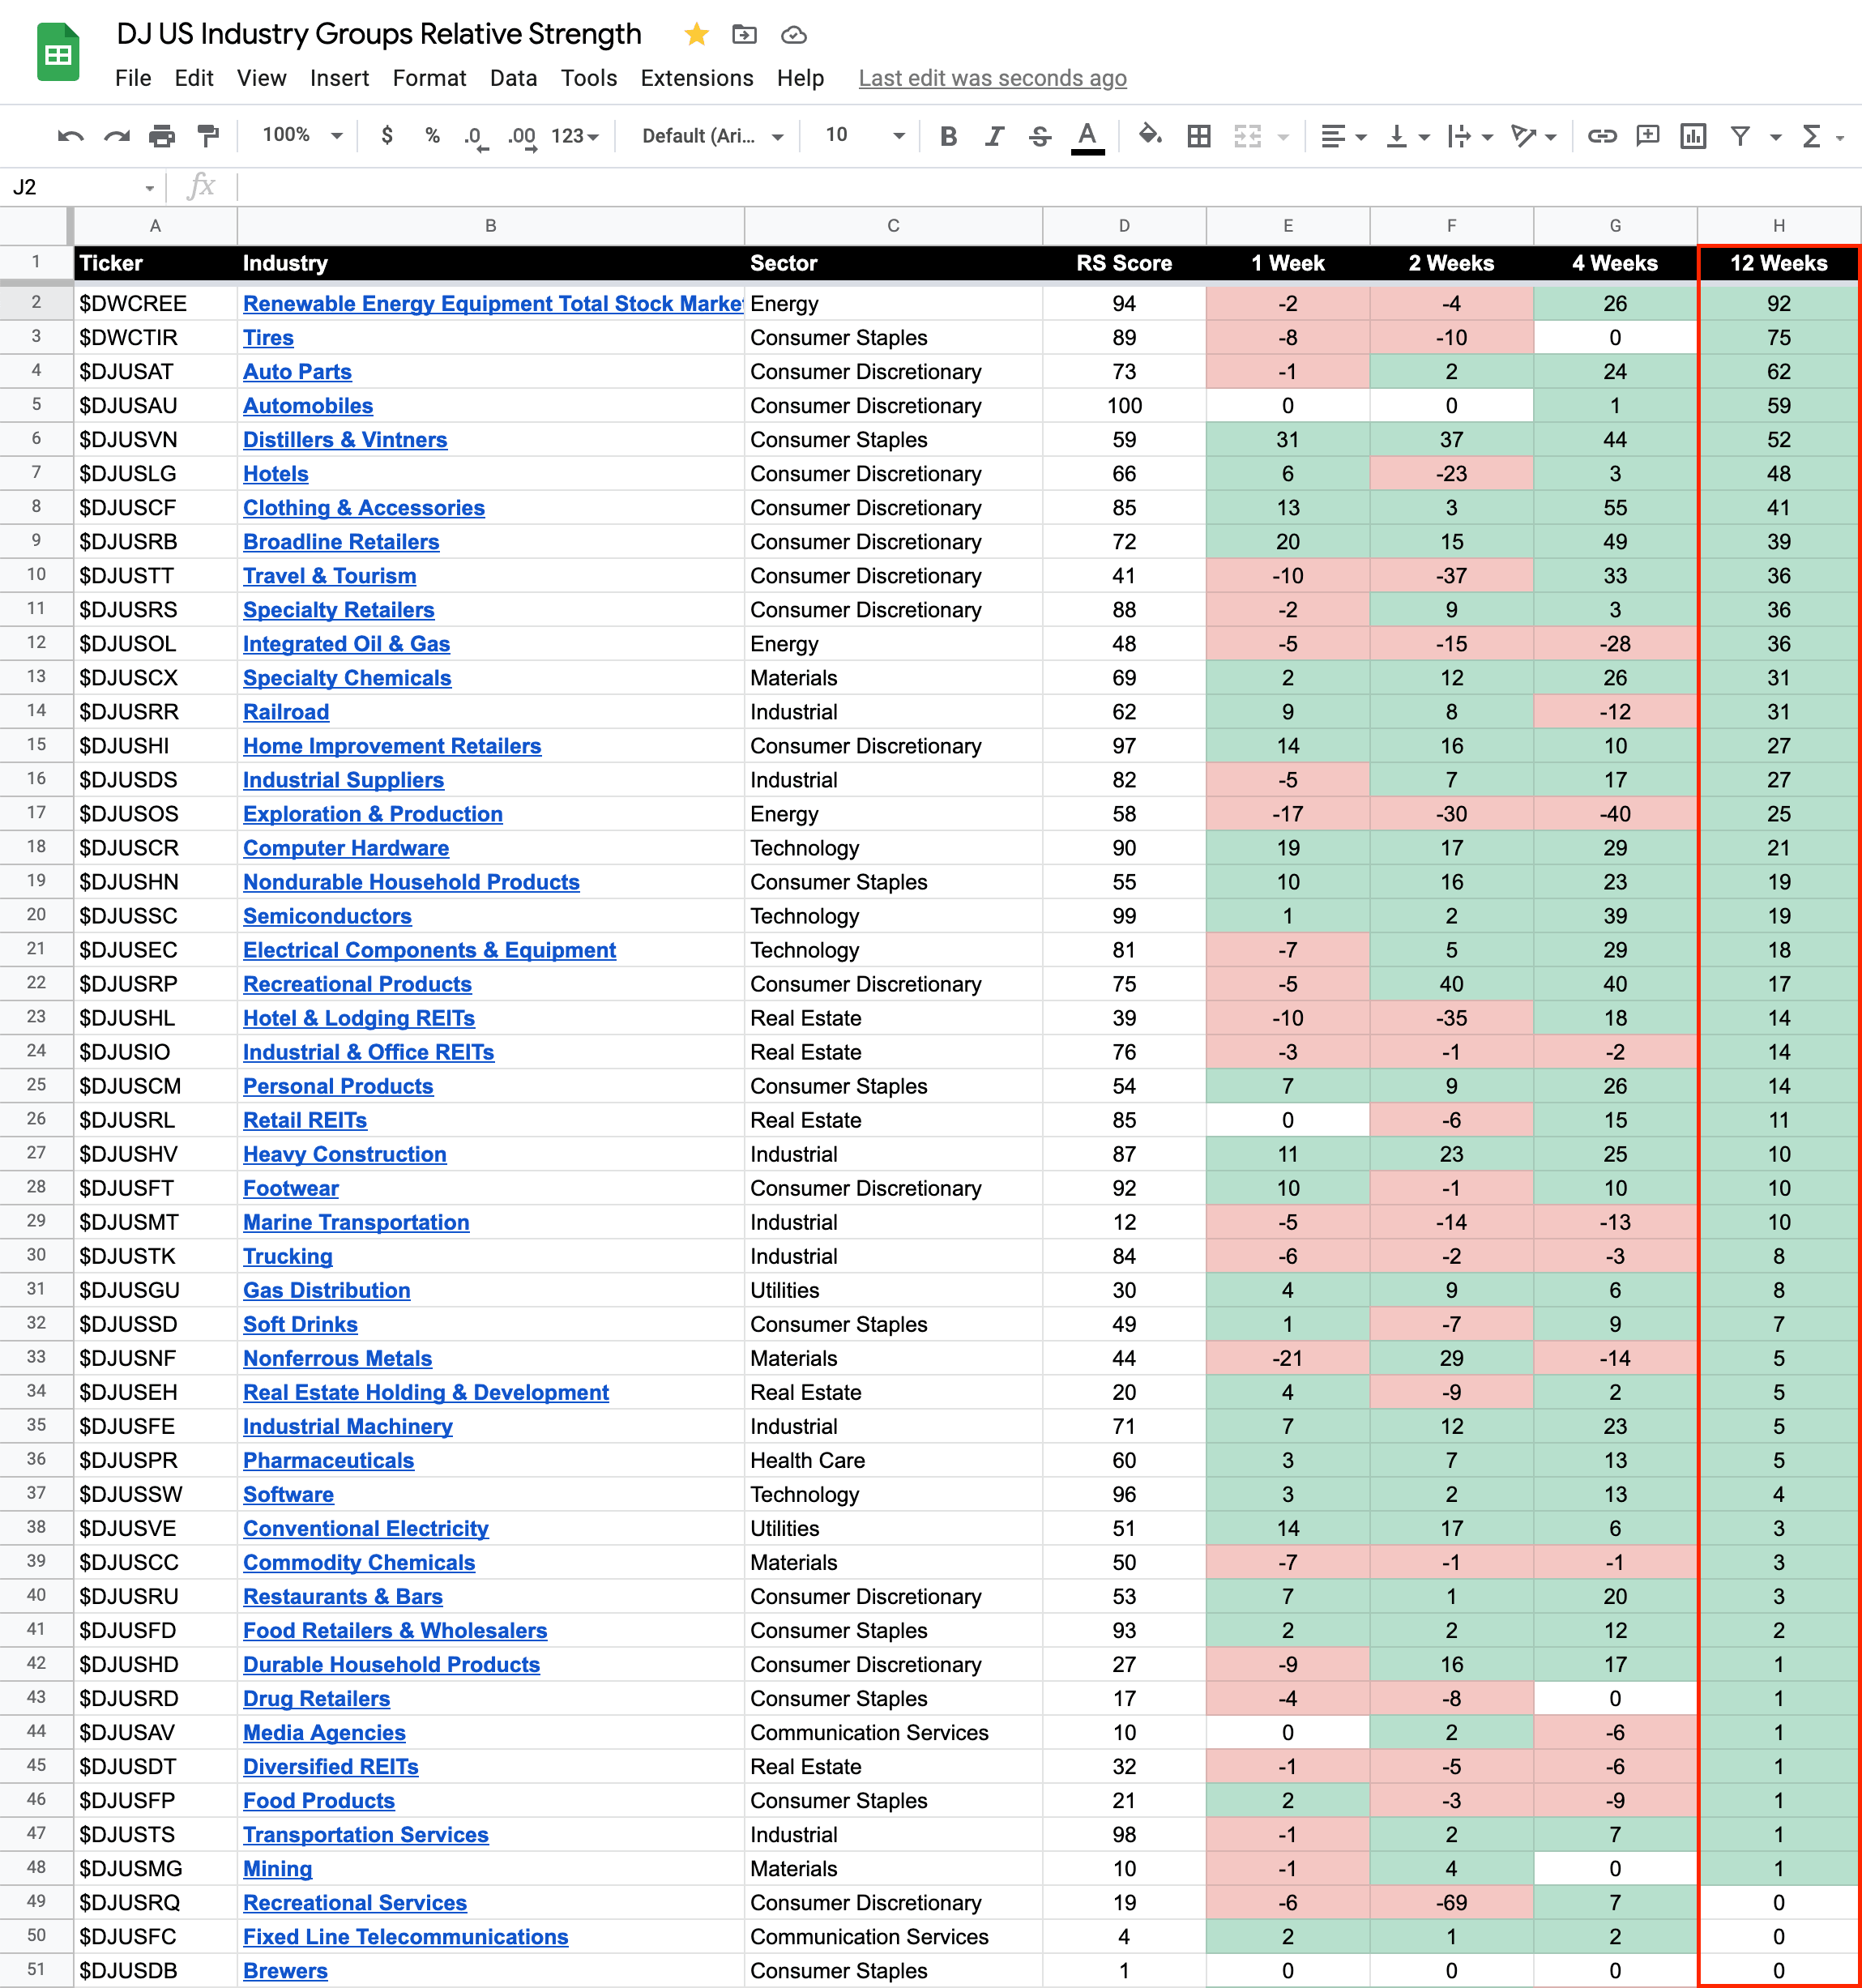Click the print icon
Screen dimensions: 1862x1988
162,136
